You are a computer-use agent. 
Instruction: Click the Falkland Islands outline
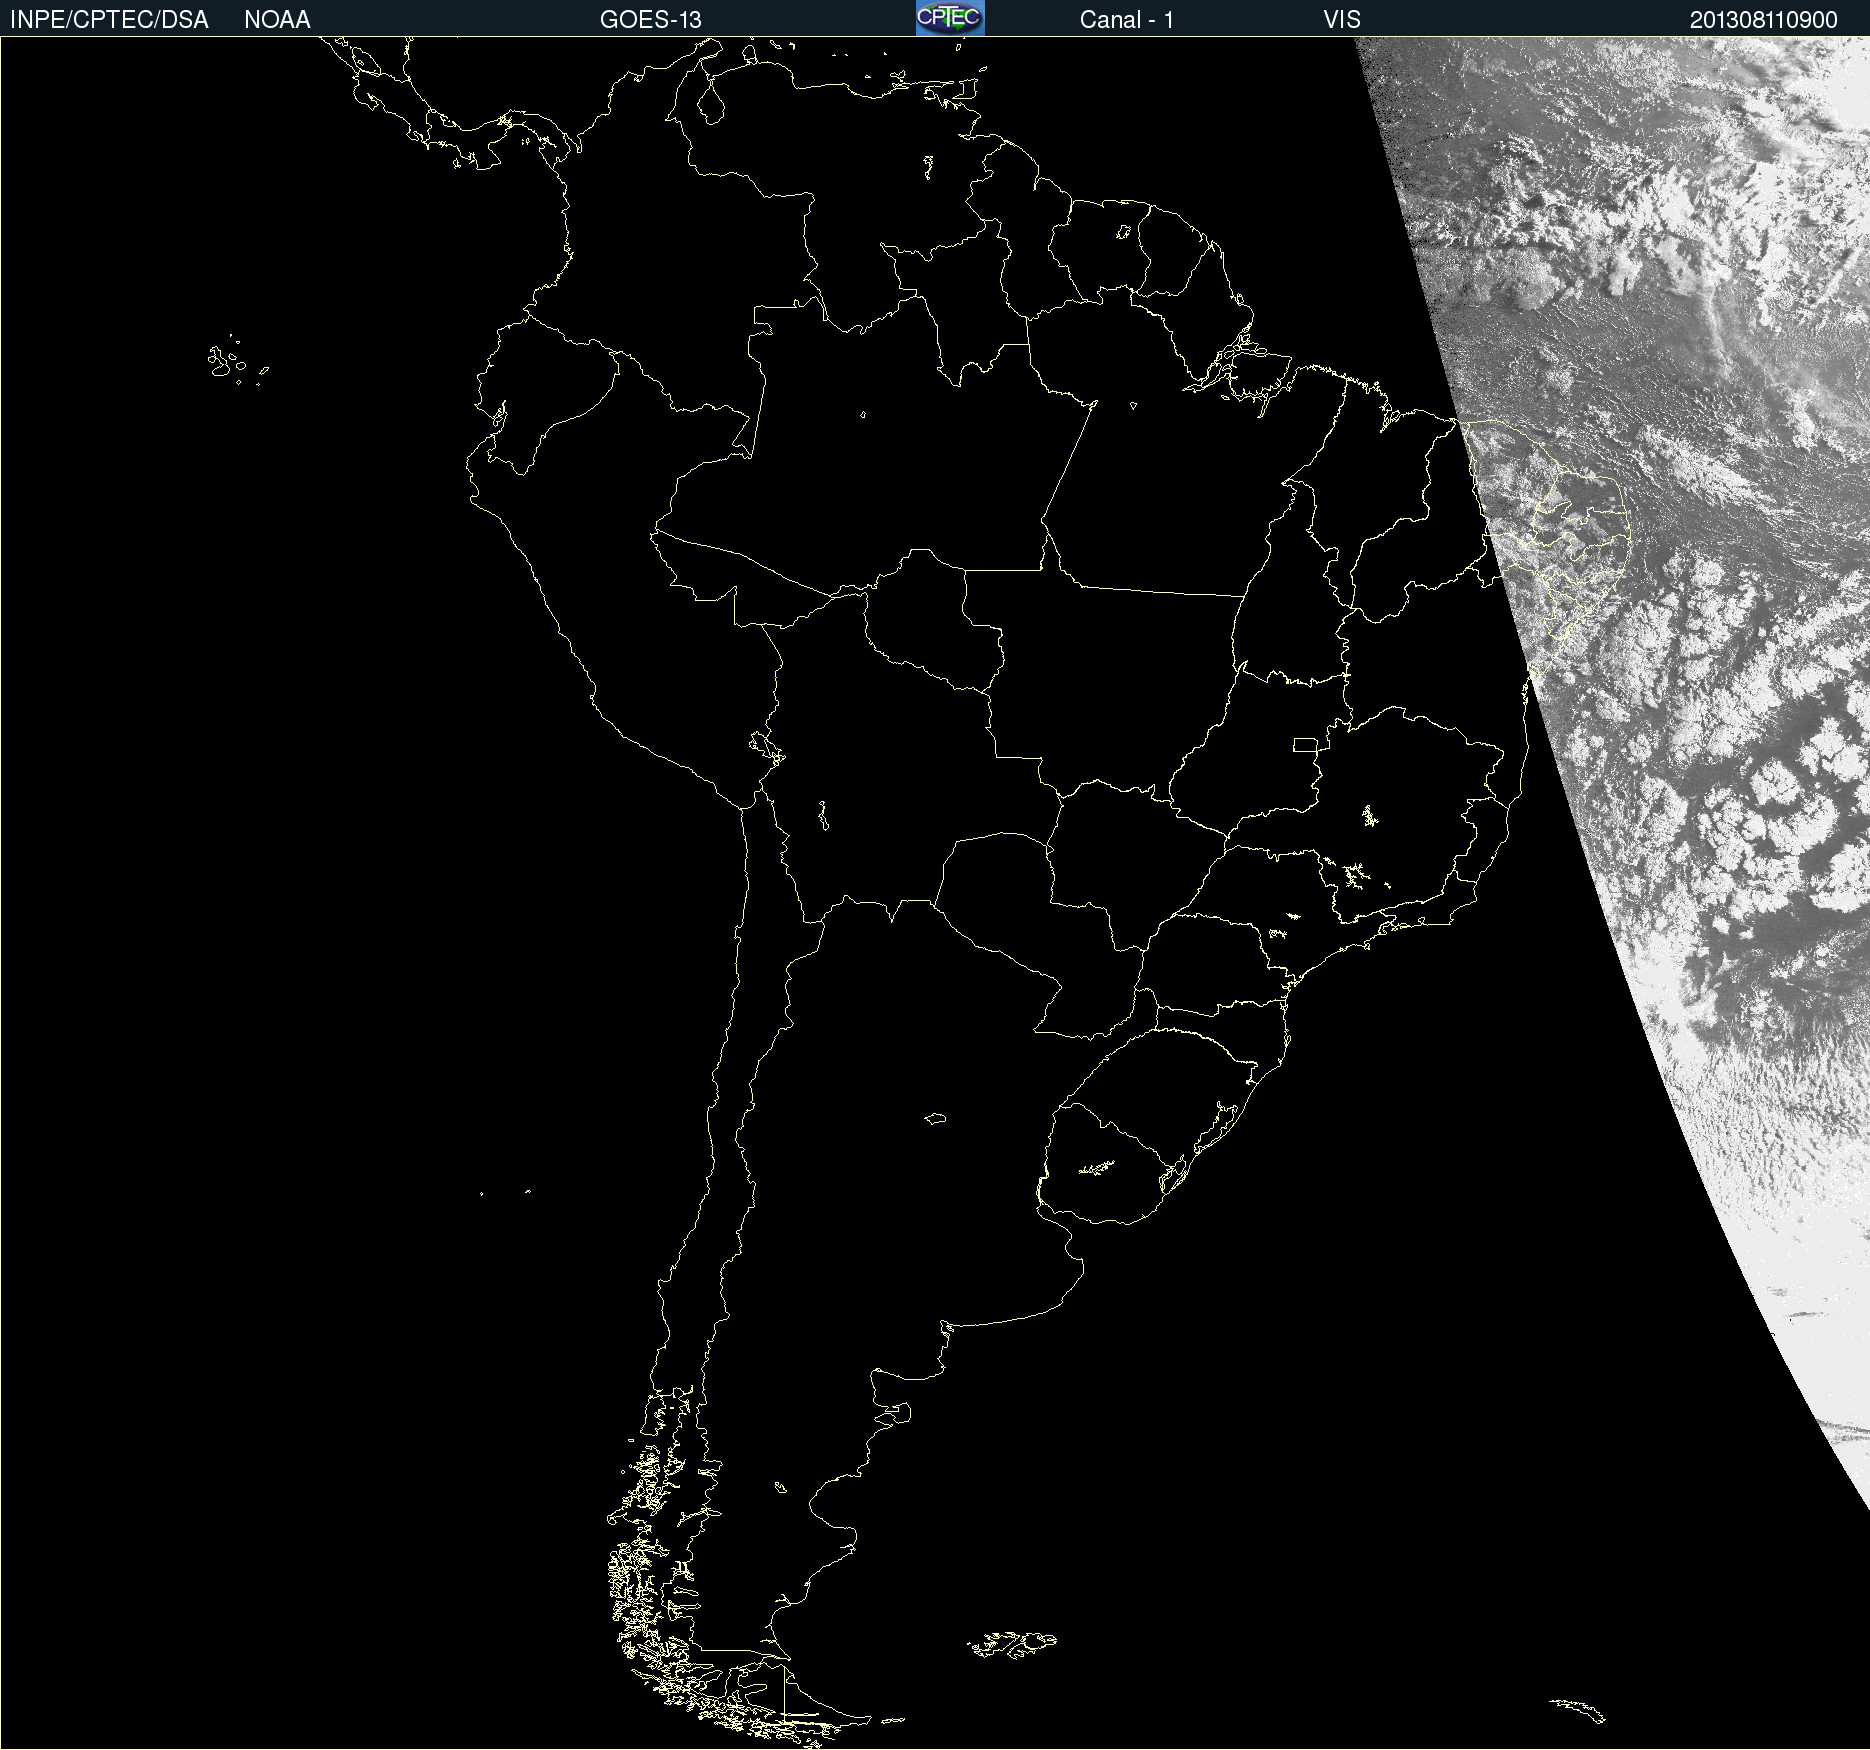pyautogui.click(x=1012, y=1643)
